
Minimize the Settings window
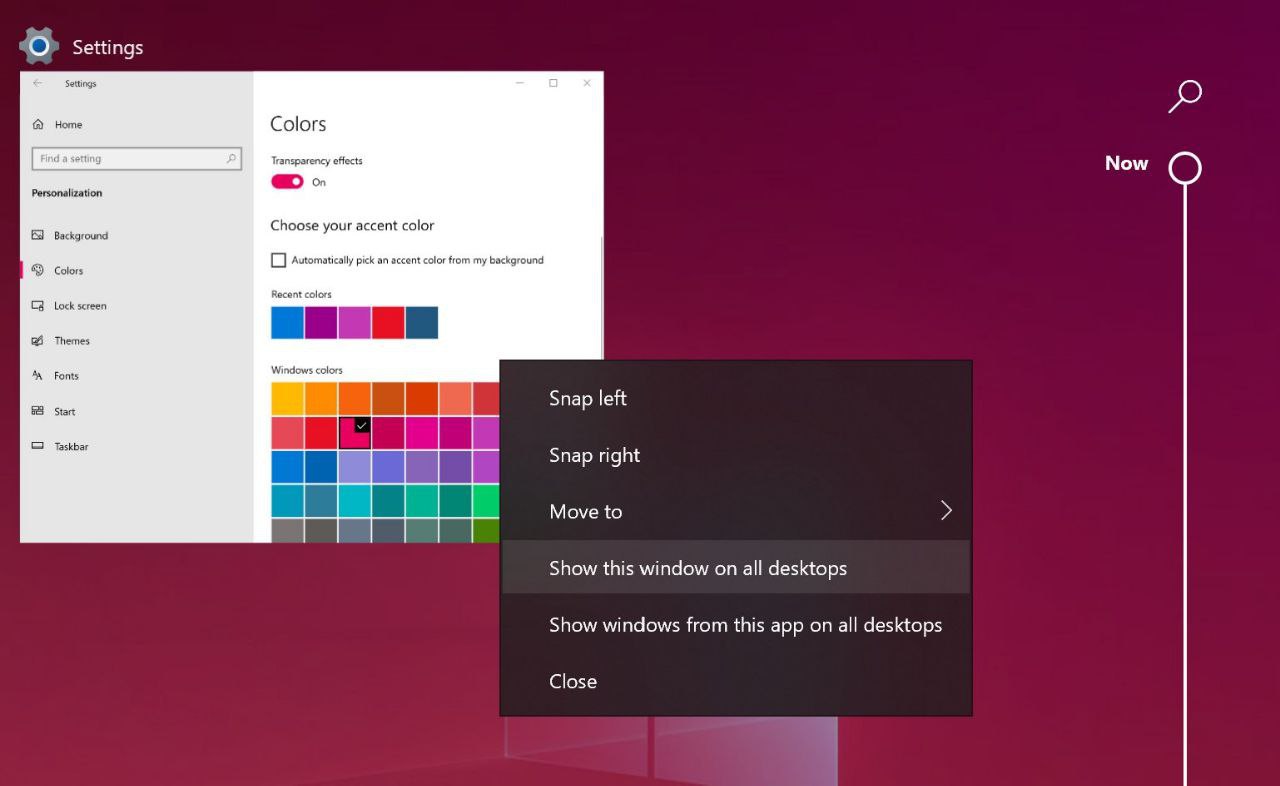[520, 83]
